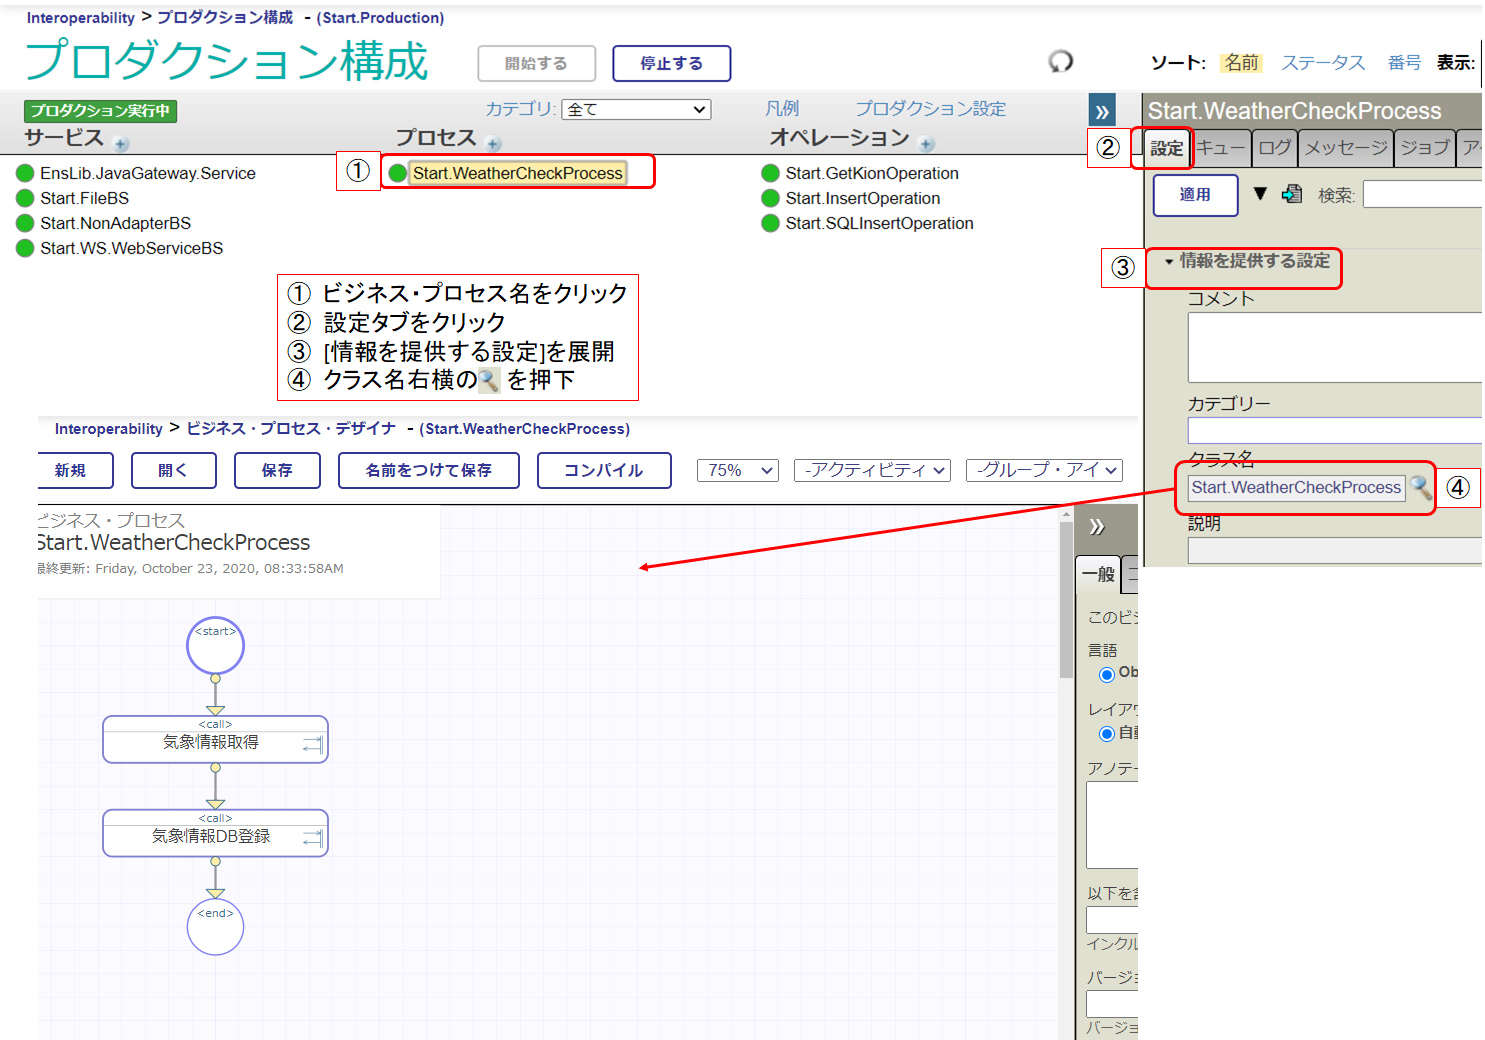Select the レイアウト 自動 radio button
Viewport: 1485px width, 1040px height.
(x=1107, y=734)
